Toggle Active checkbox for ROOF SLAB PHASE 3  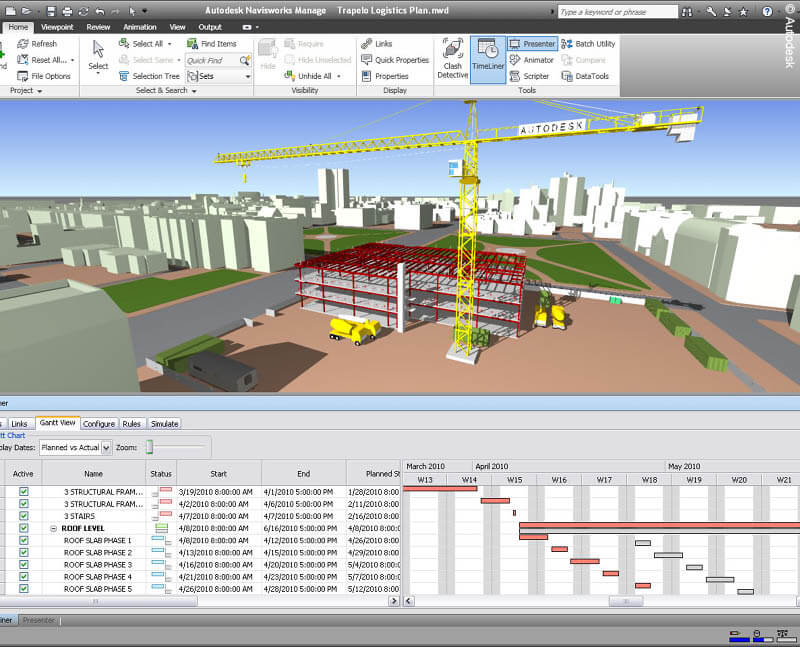(x=23, y=564)
